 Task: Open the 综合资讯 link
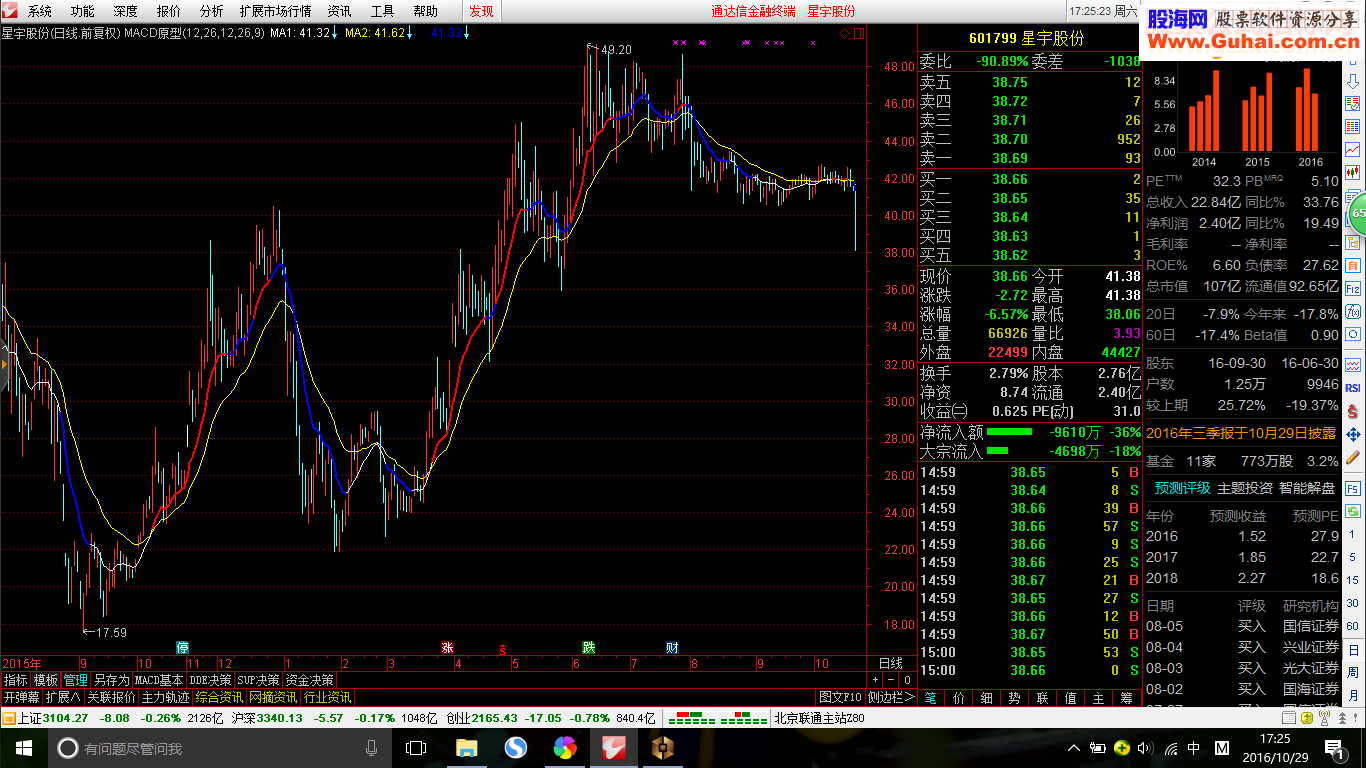(219, 697)
